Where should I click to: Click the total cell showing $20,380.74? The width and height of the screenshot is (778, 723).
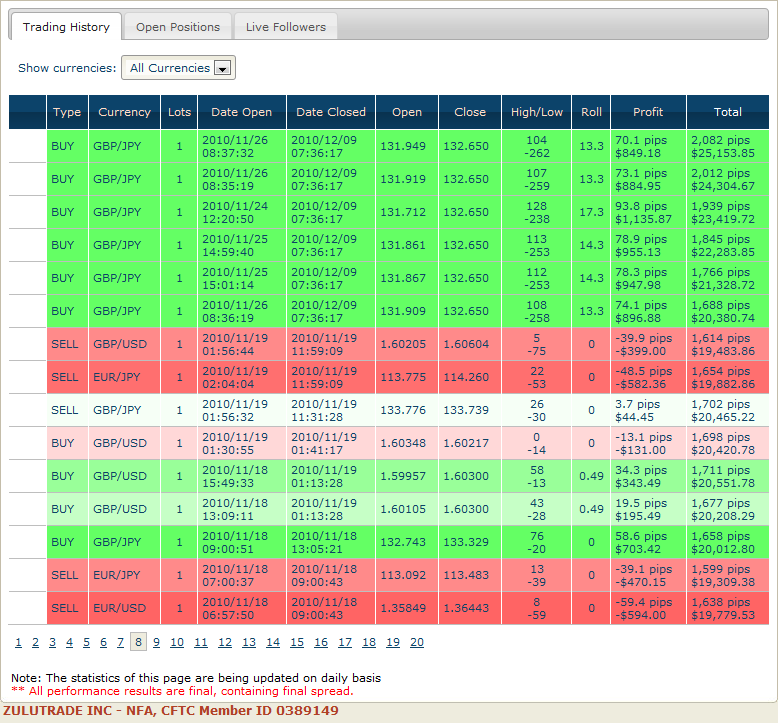(727, 311)
